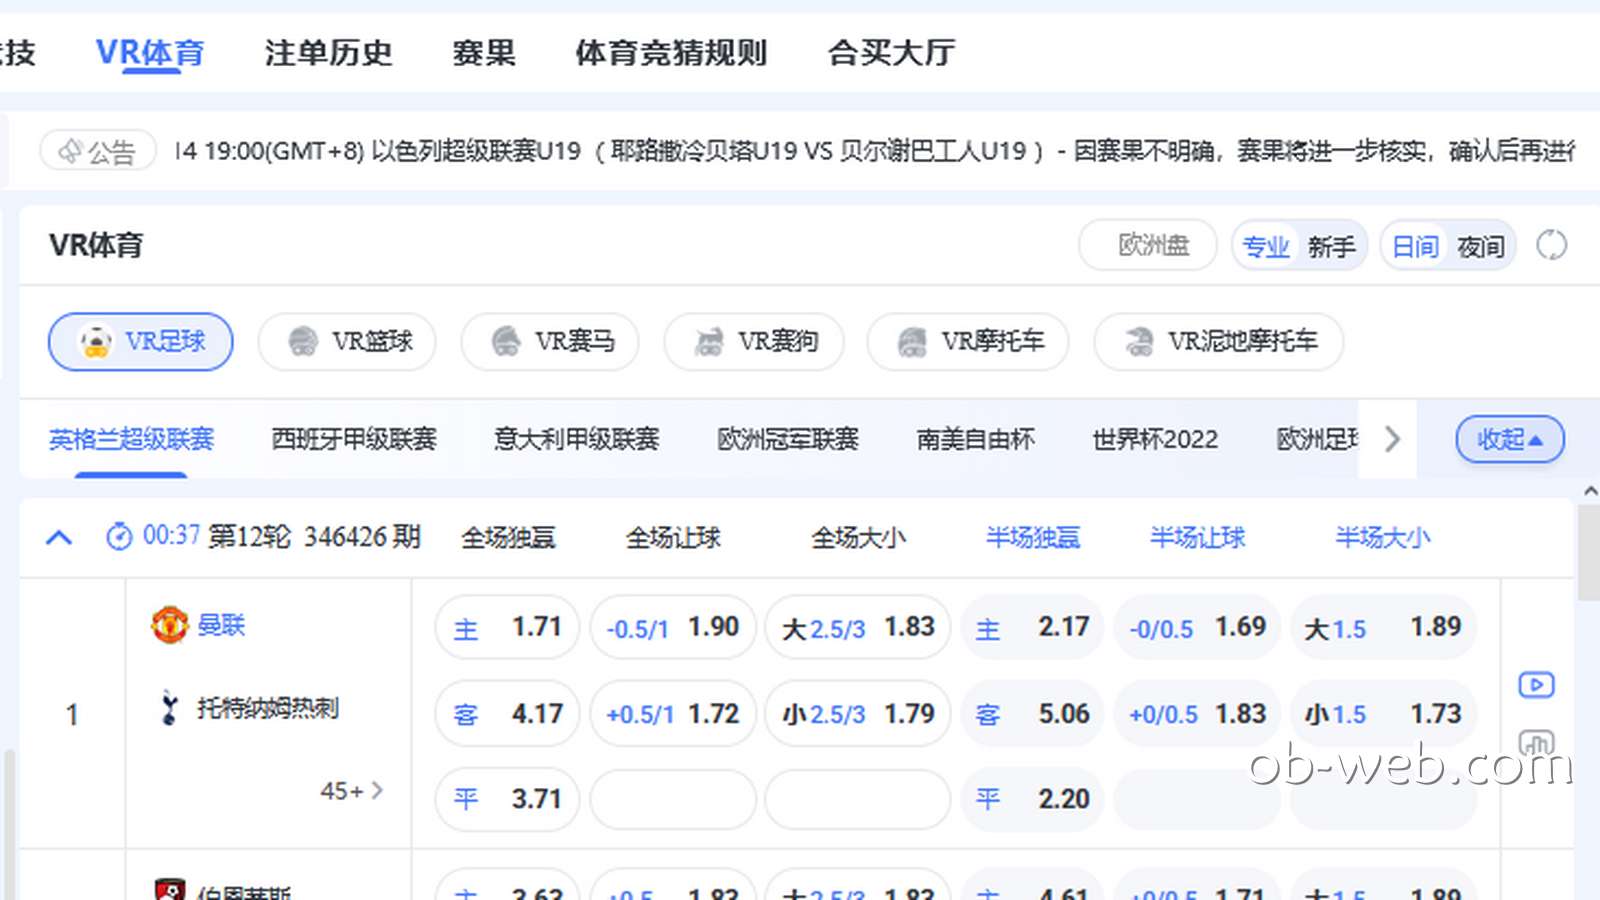Screen dimensions: 1600x900
Task: Collapse round 12 with the up chevron
Action: (59, 538)
